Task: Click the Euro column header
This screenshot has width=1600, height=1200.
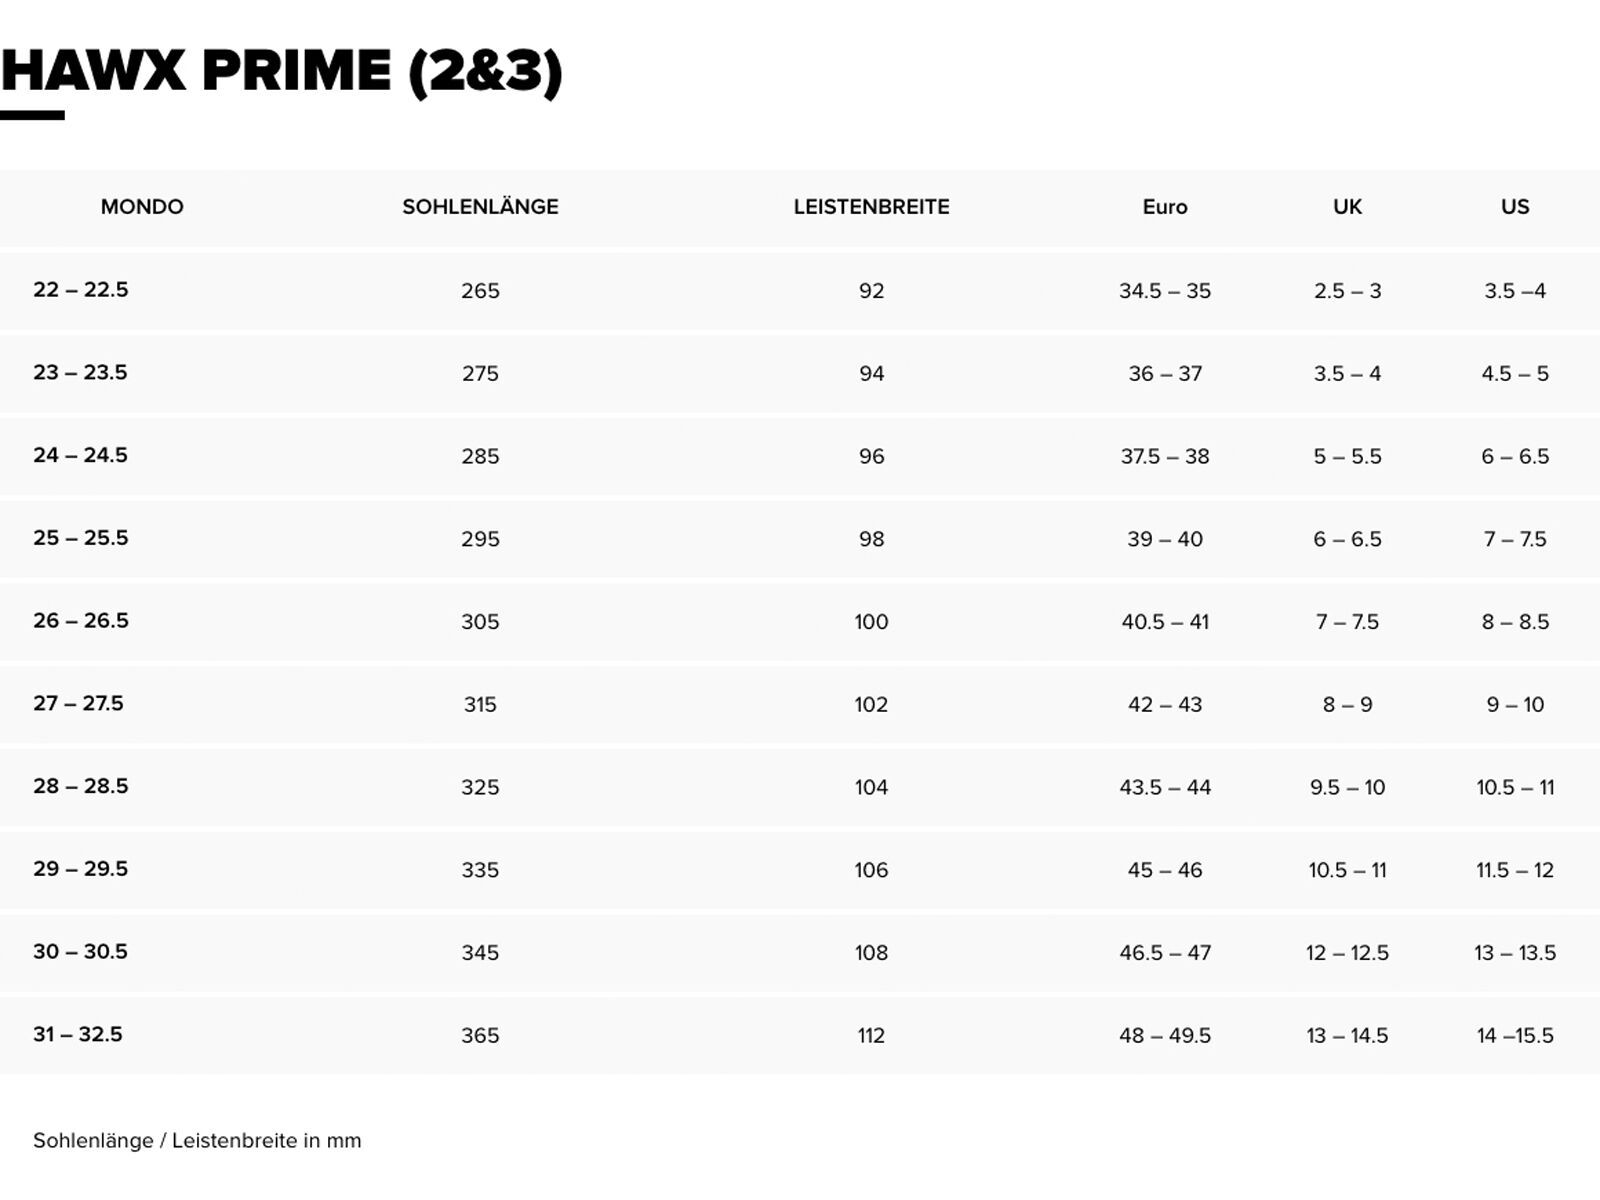Action: tap(1165, 207)
